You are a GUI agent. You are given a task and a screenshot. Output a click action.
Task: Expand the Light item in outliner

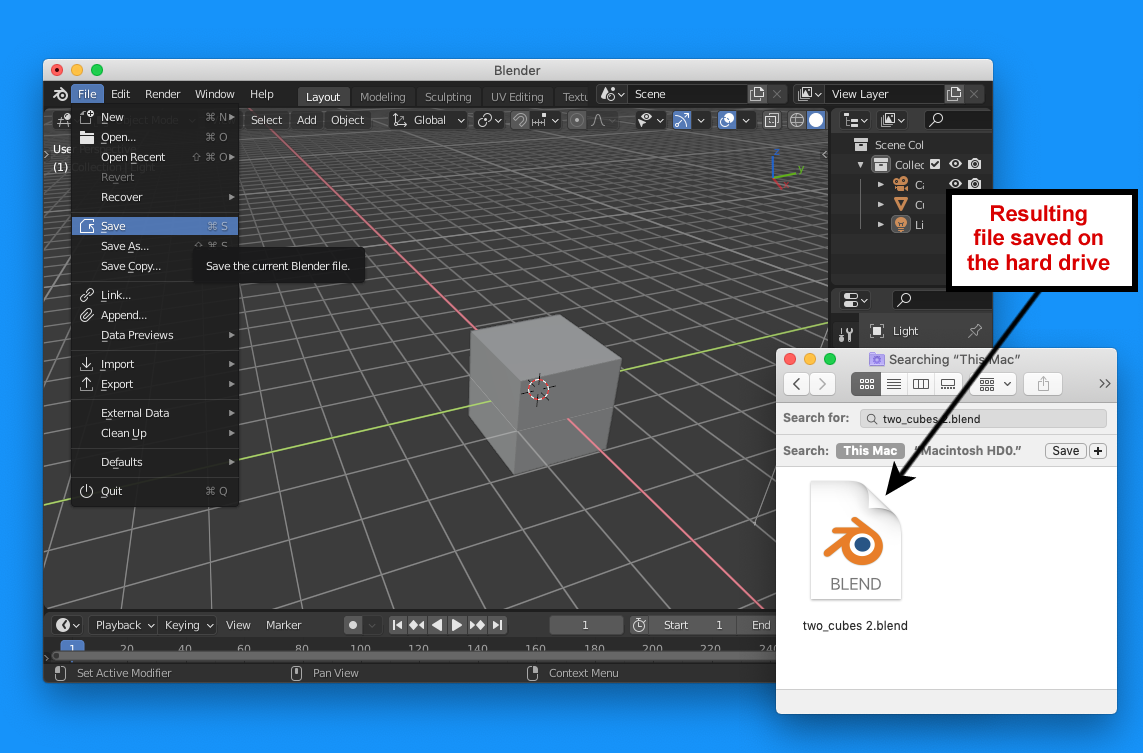881,225
